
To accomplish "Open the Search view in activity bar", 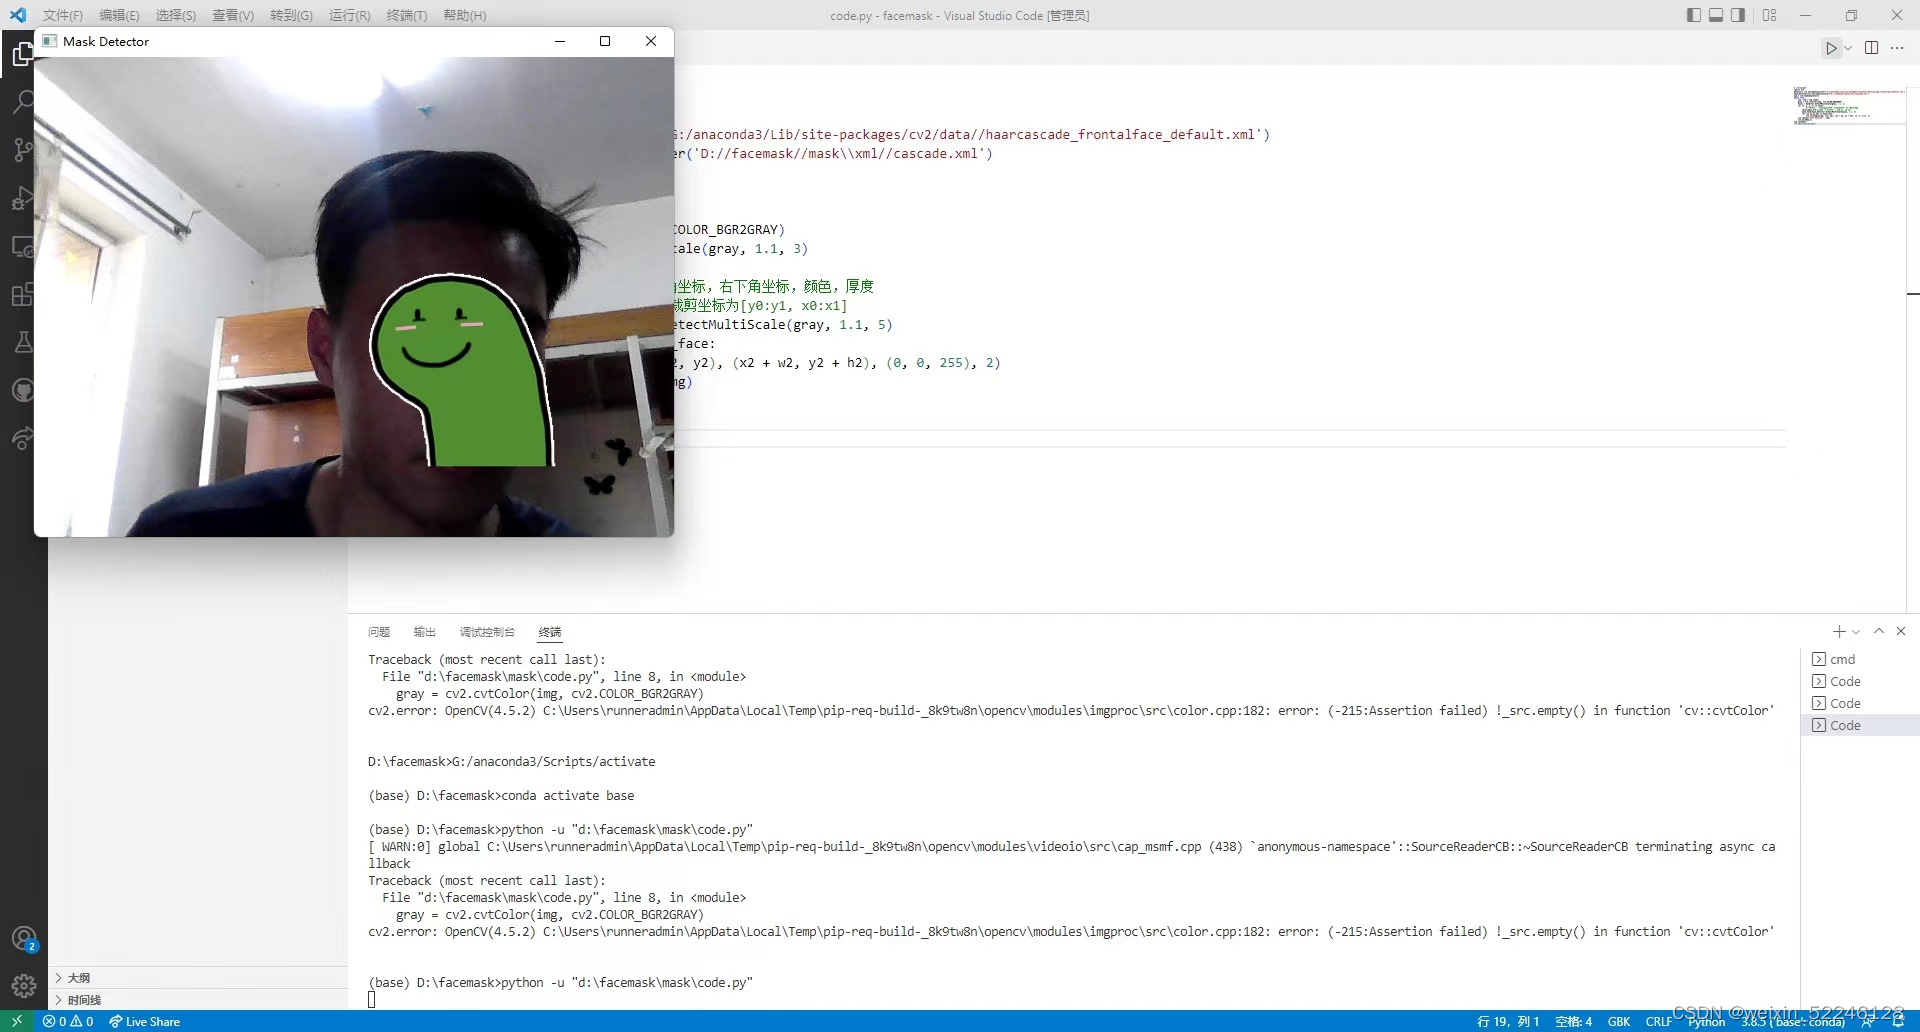I will (x=23, y=102).
